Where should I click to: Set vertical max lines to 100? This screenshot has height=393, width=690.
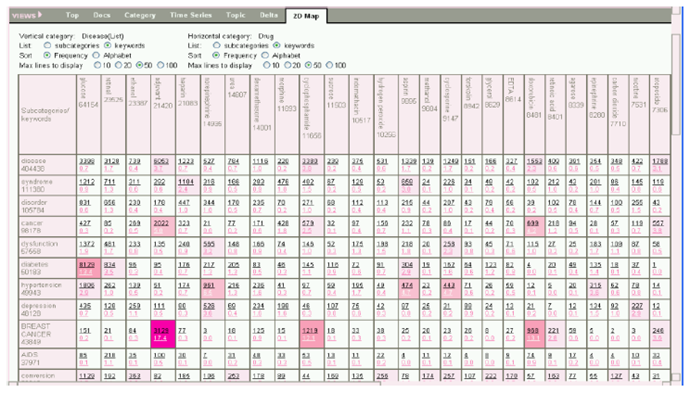pos(161,65)
